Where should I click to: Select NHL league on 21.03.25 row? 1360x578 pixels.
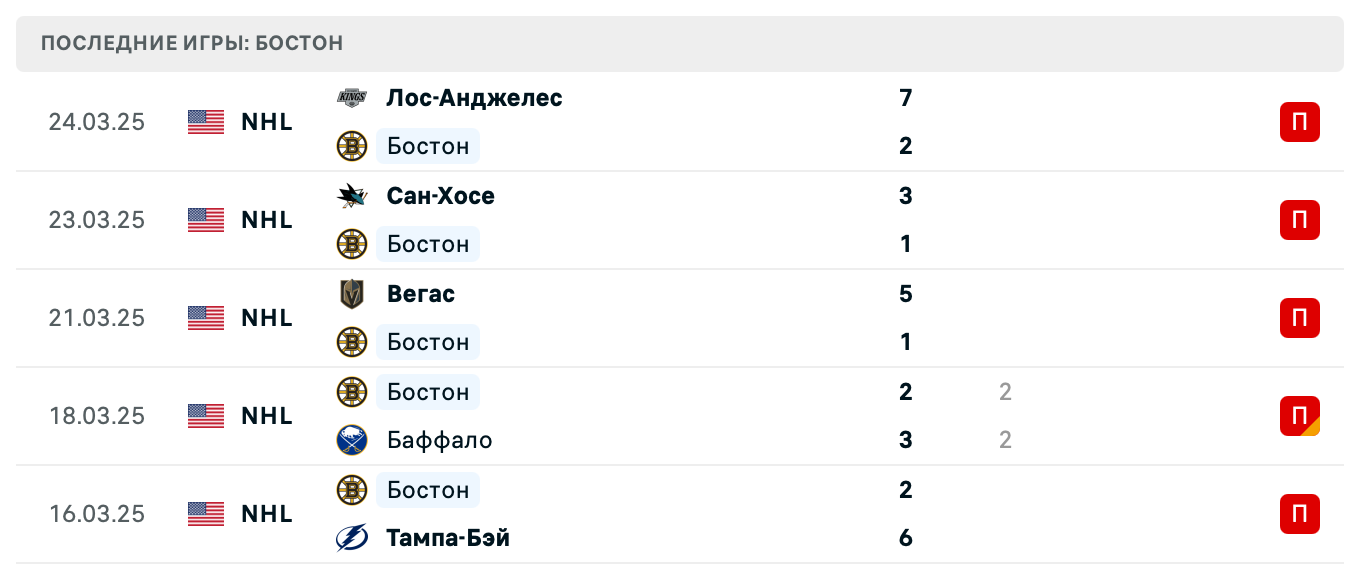coord(267,318)
